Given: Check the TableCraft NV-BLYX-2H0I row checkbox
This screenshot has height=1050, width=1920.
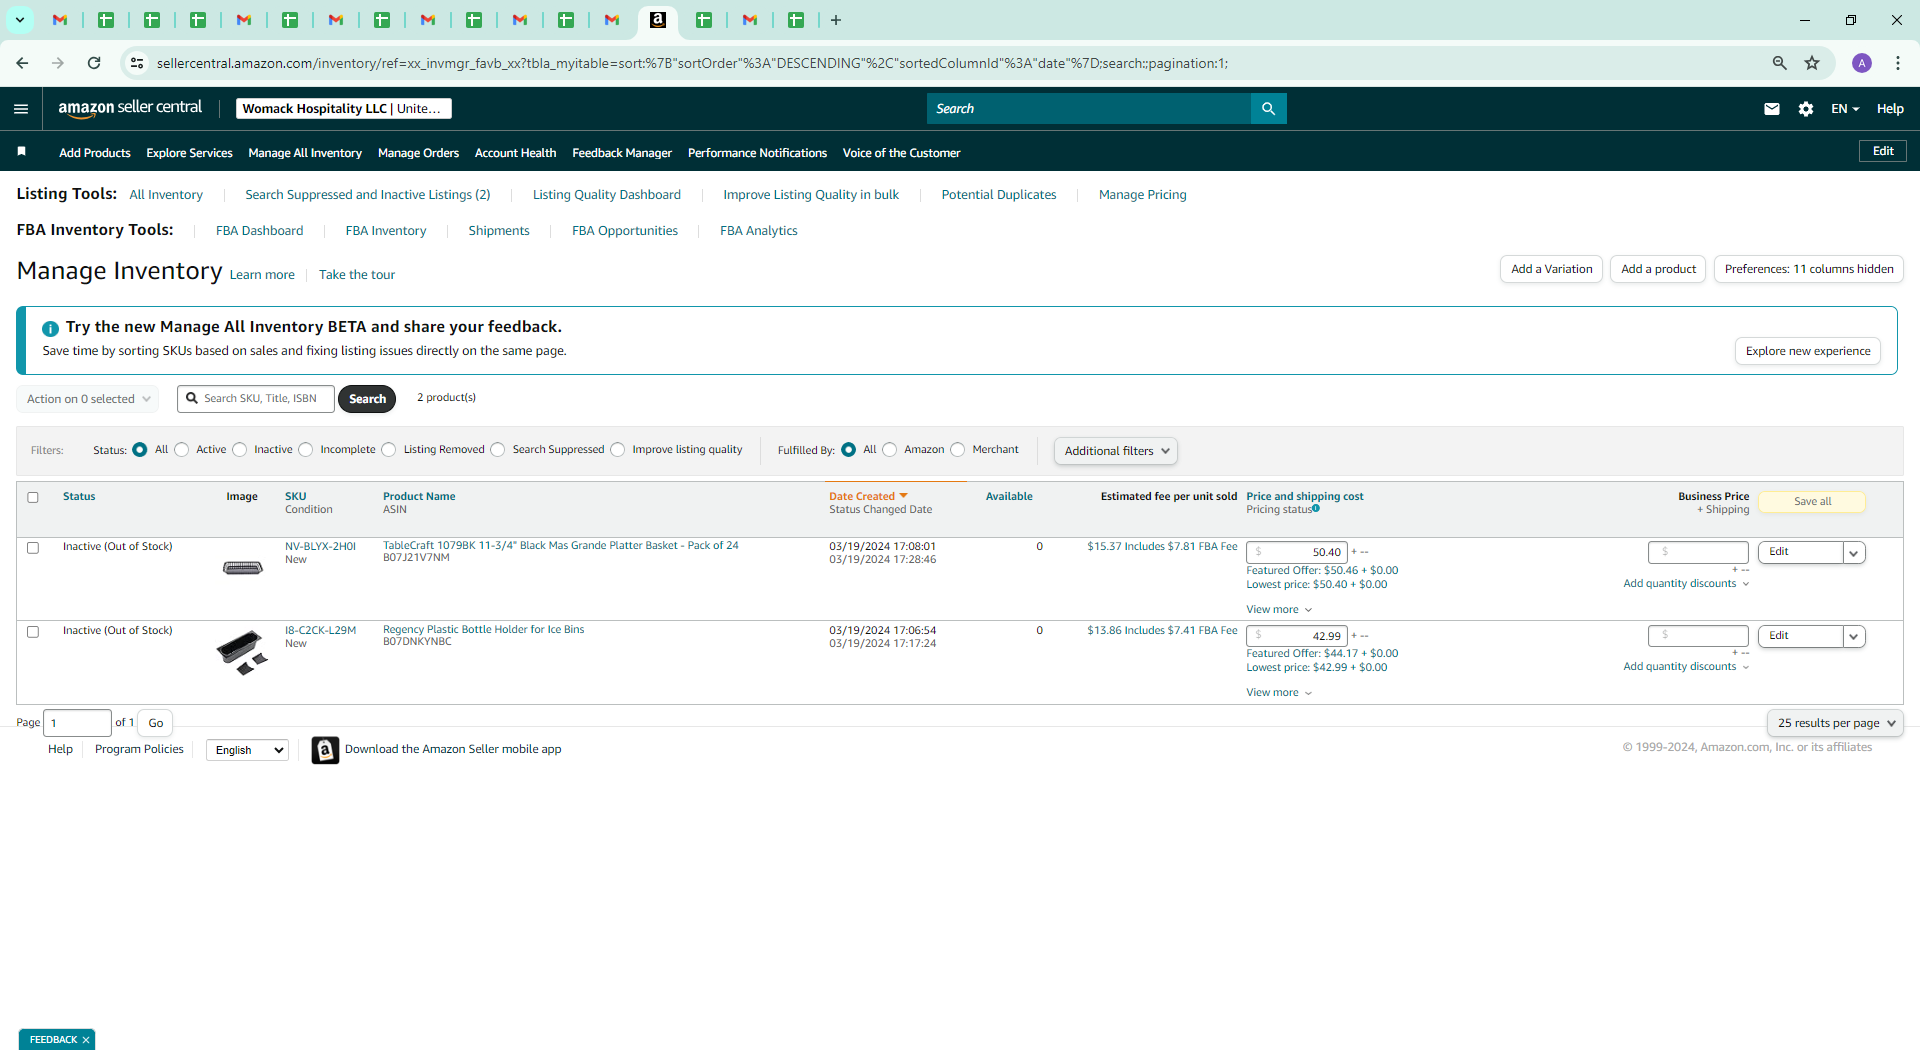Looking at the screenshot, I should click(x=33, y=548).
